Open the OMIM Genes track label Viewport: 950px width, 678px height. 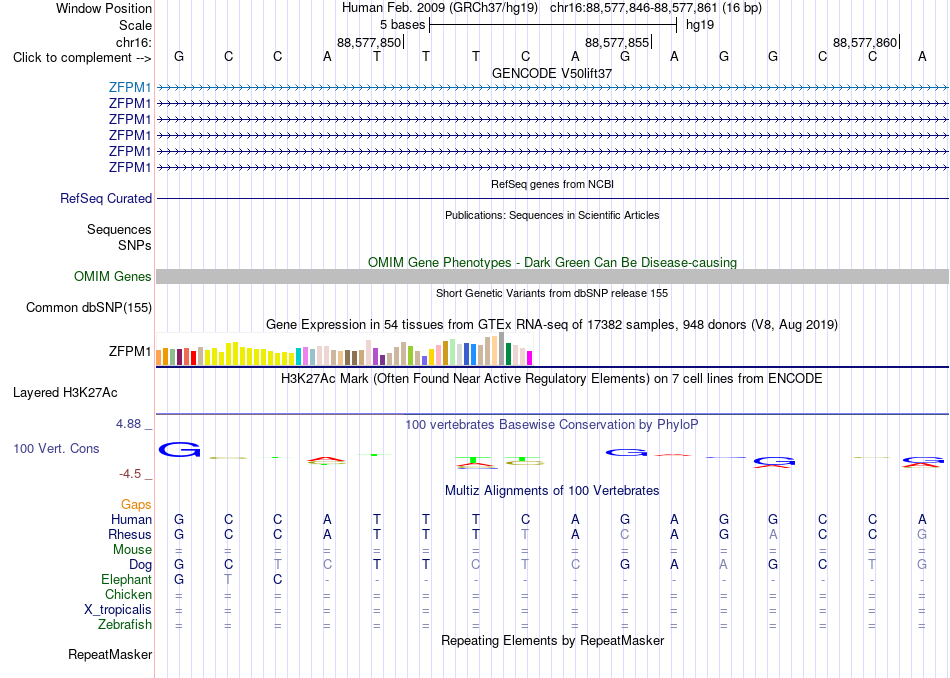112,276
